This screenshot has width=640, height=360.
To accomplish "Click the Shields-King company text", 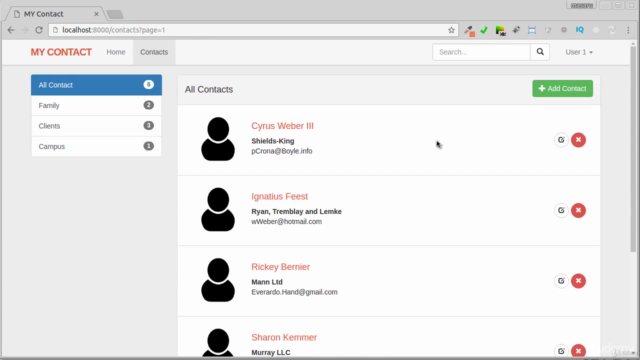I will click(273, 141).
